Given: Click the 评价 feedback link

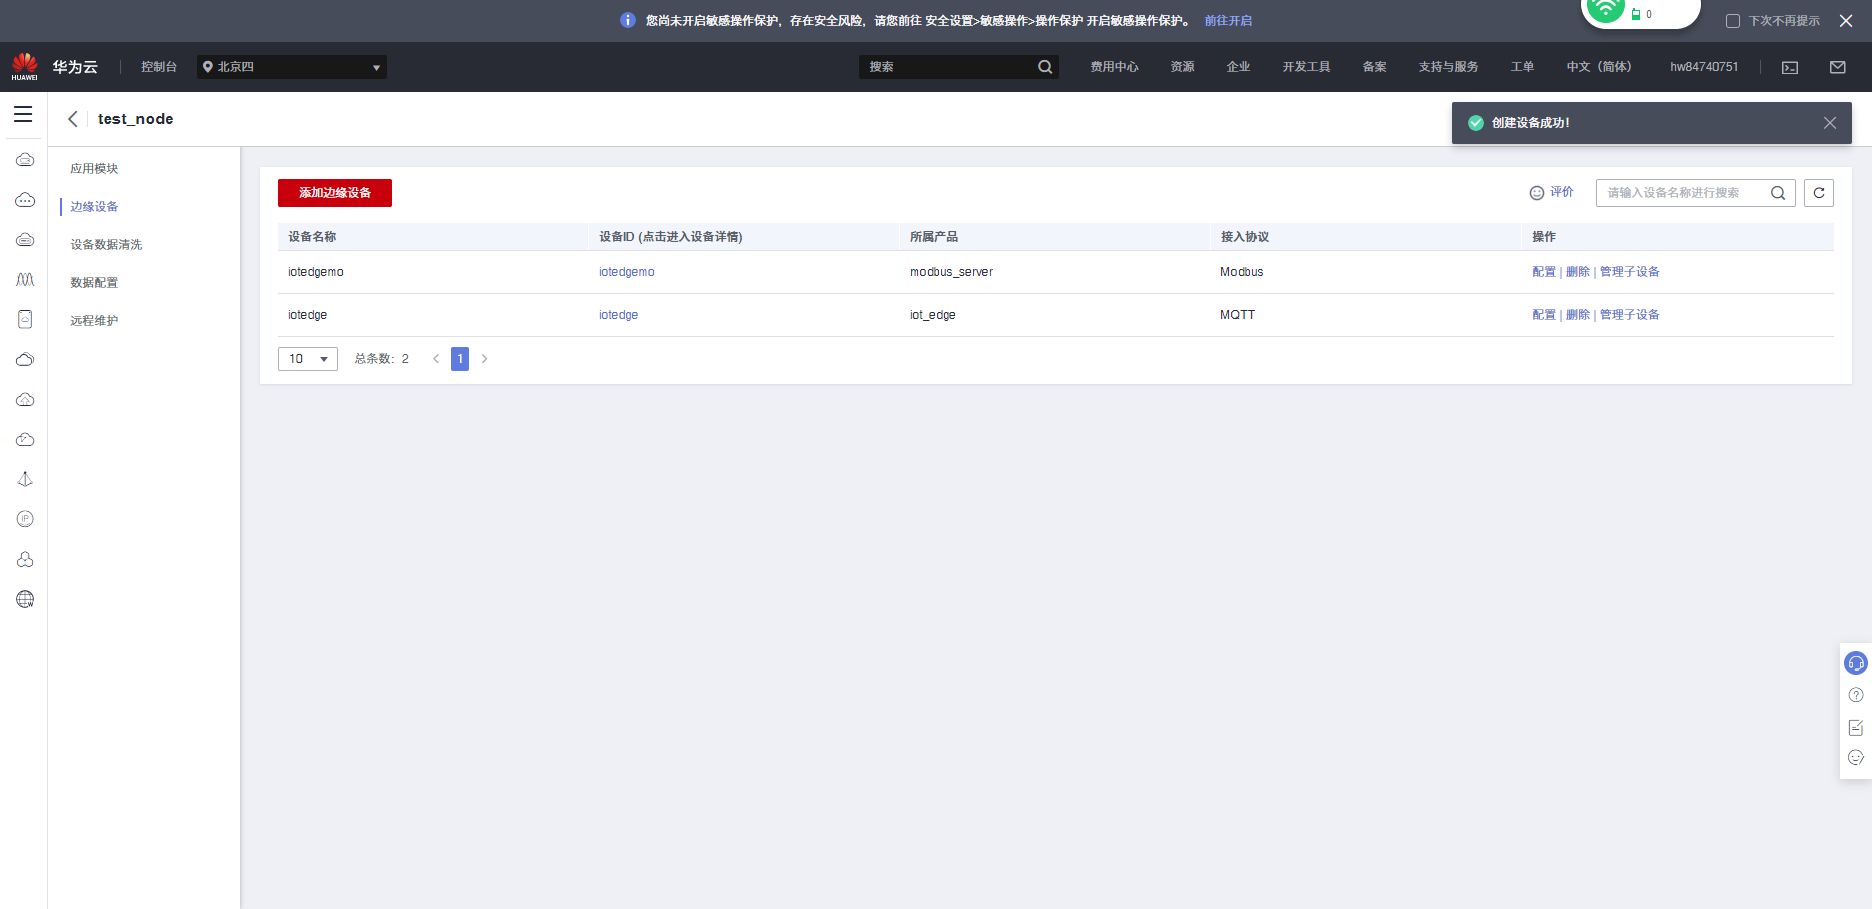Looking at the screenshot, I should click(1552, 192).
